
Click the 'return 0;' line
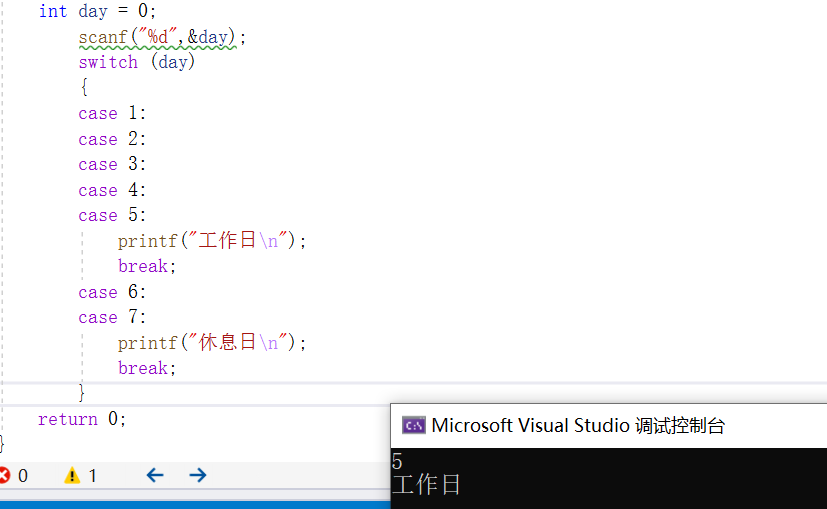82,419
